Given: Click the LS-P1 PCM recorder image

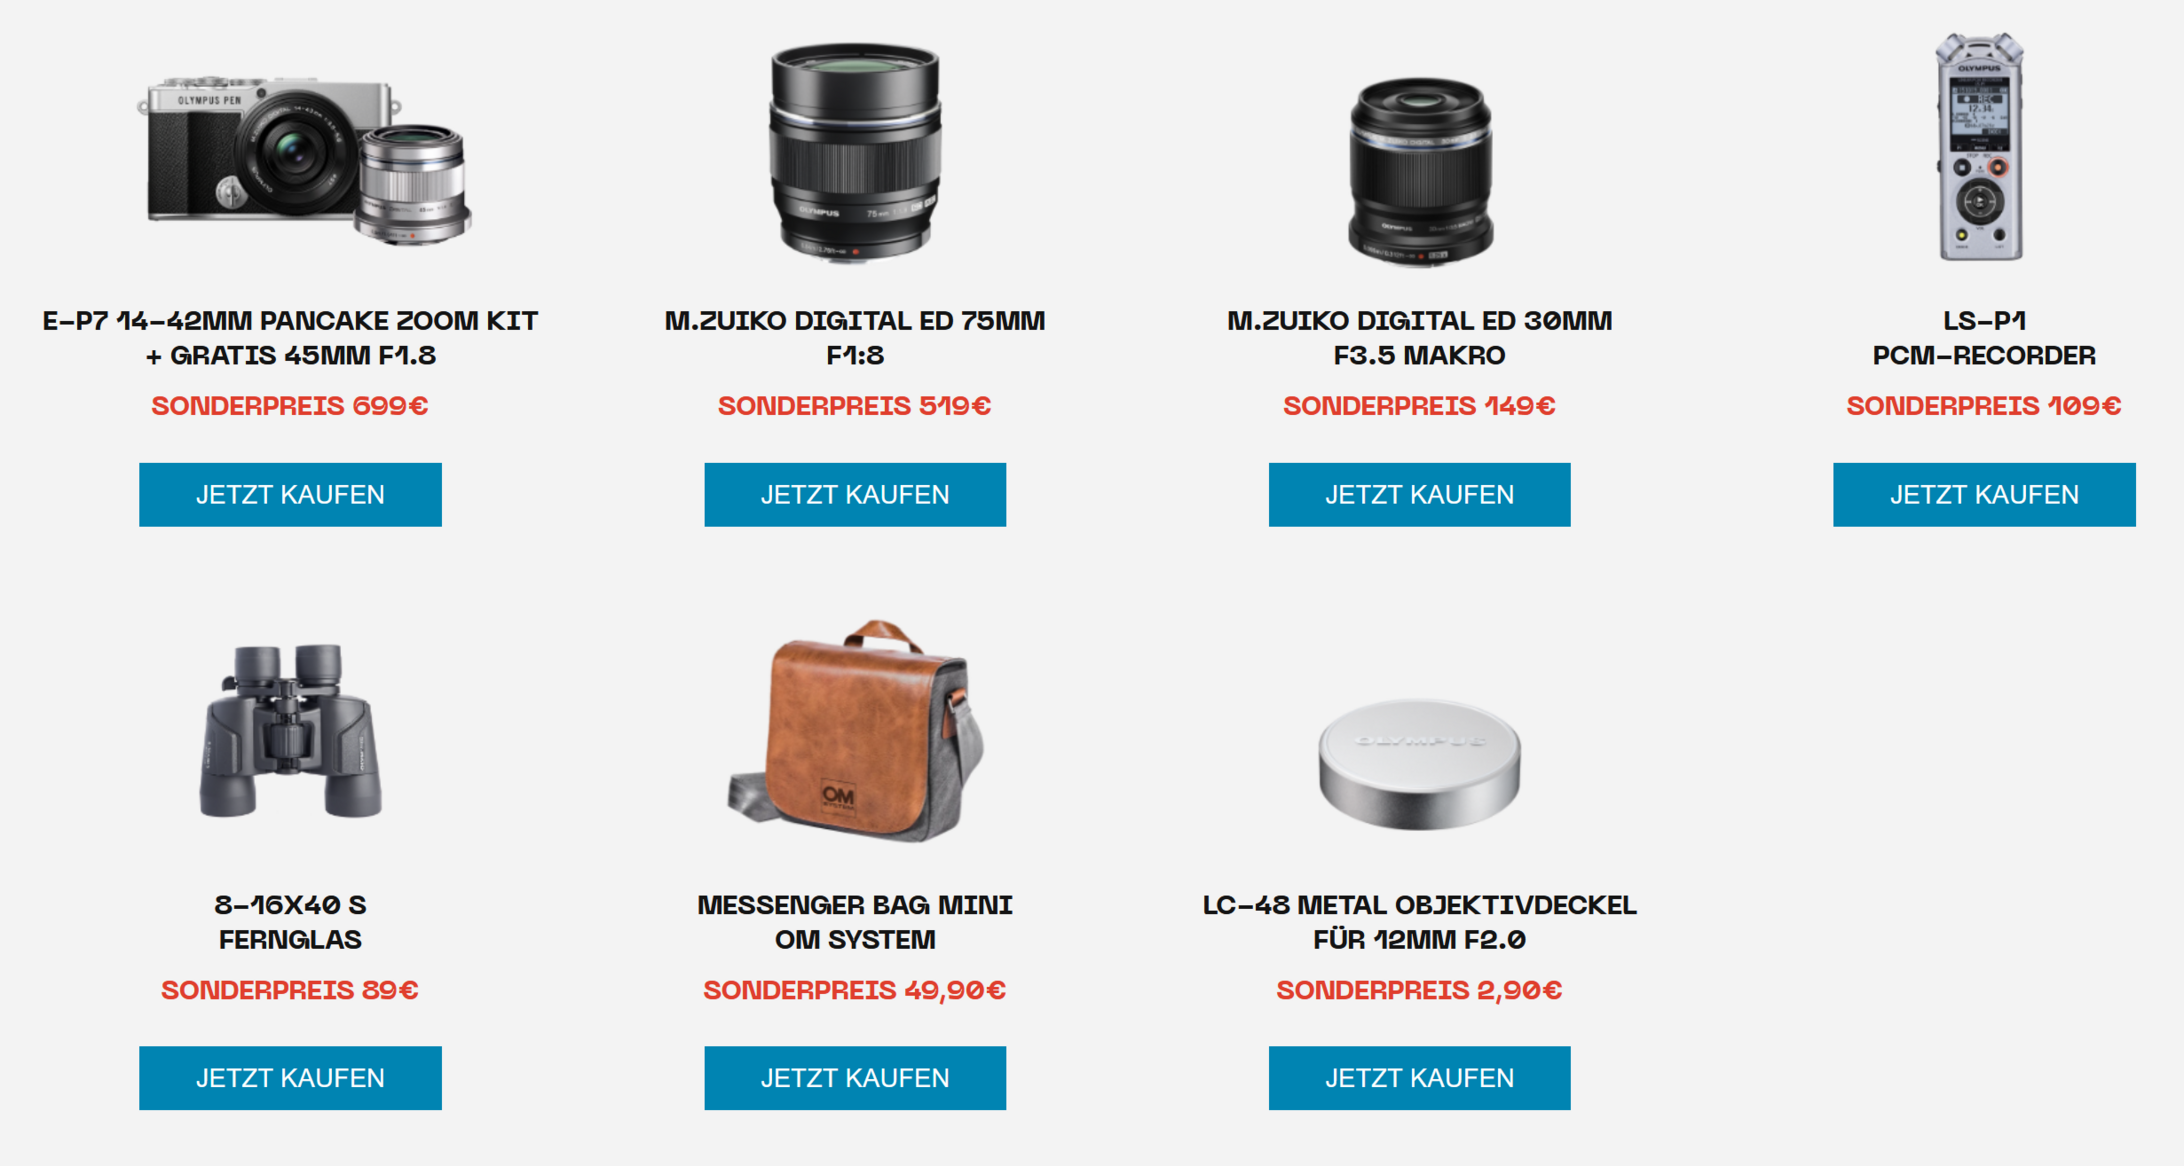Looking at the screenshot, I should tap(1980, 147).
